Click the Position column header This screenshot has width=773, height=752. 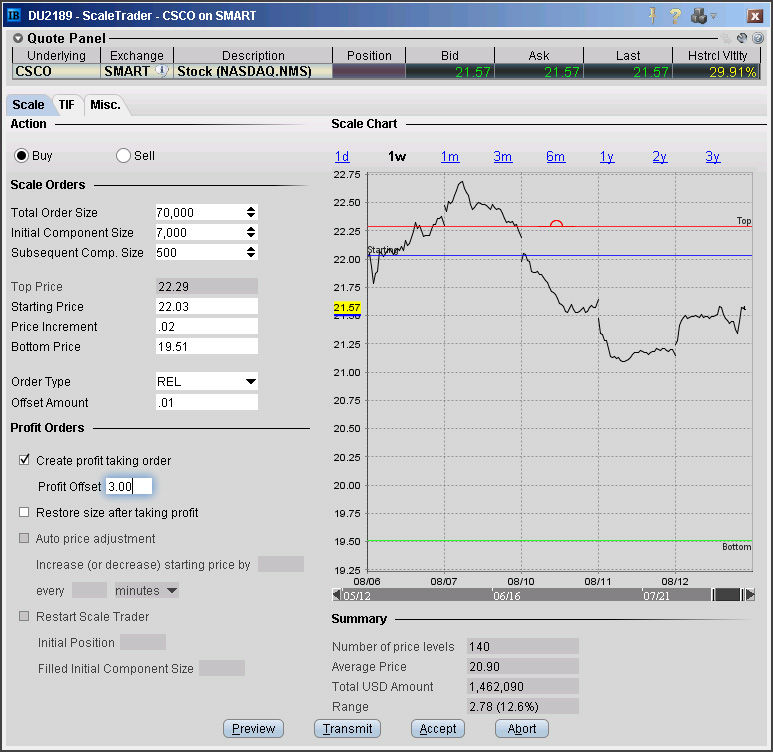click(x=369, y=55)
